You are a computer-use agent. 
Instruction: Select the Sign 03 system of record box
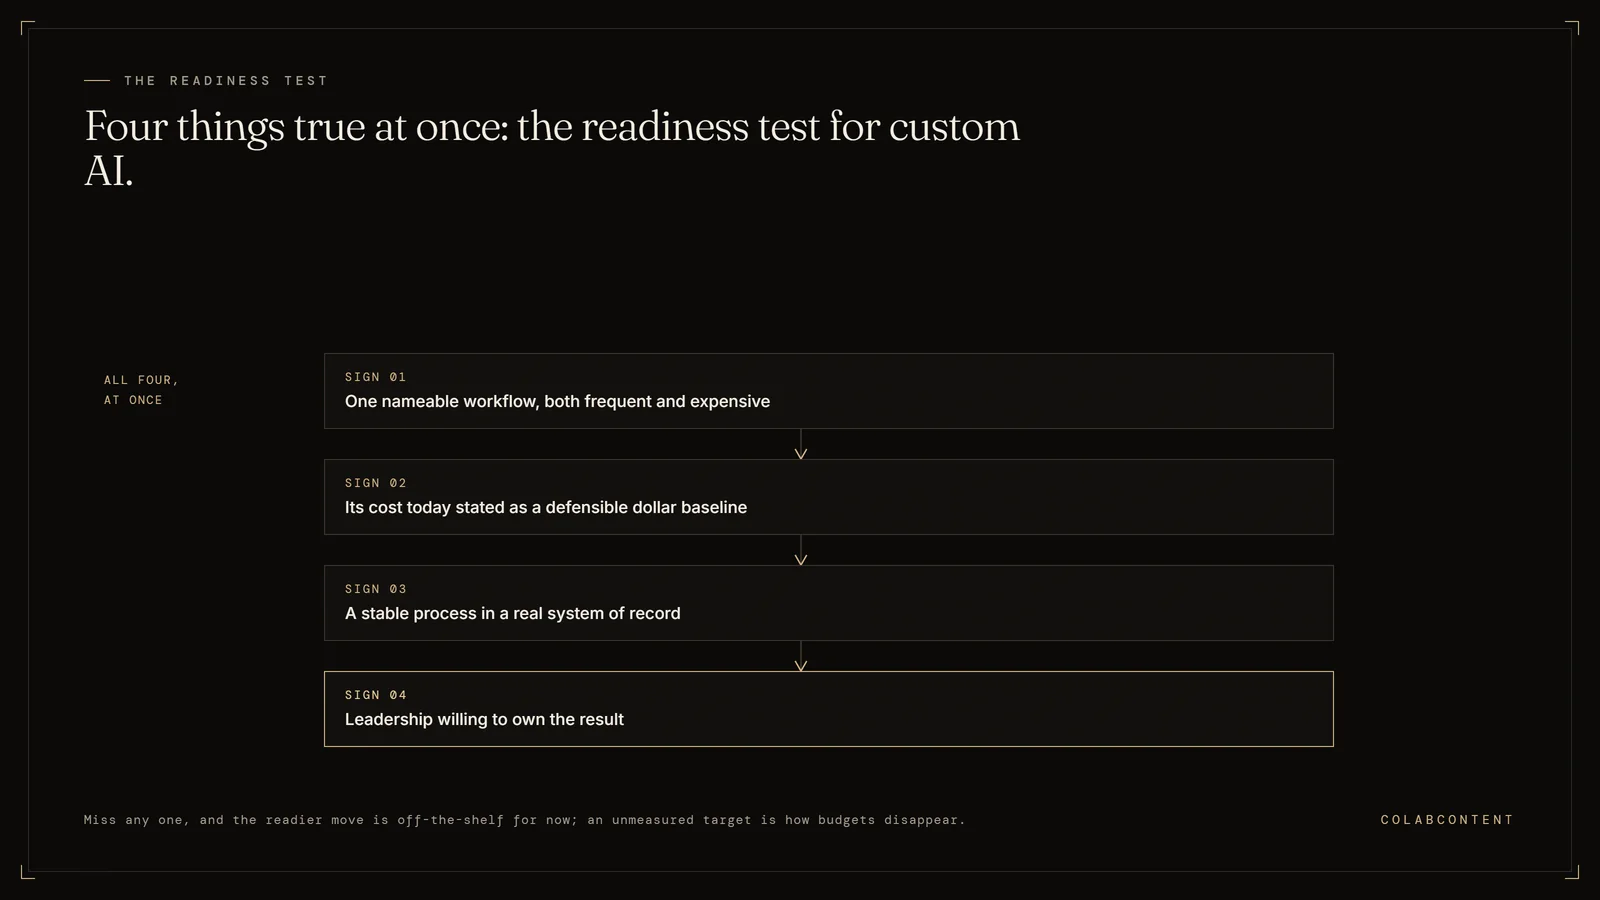[828, 603]
